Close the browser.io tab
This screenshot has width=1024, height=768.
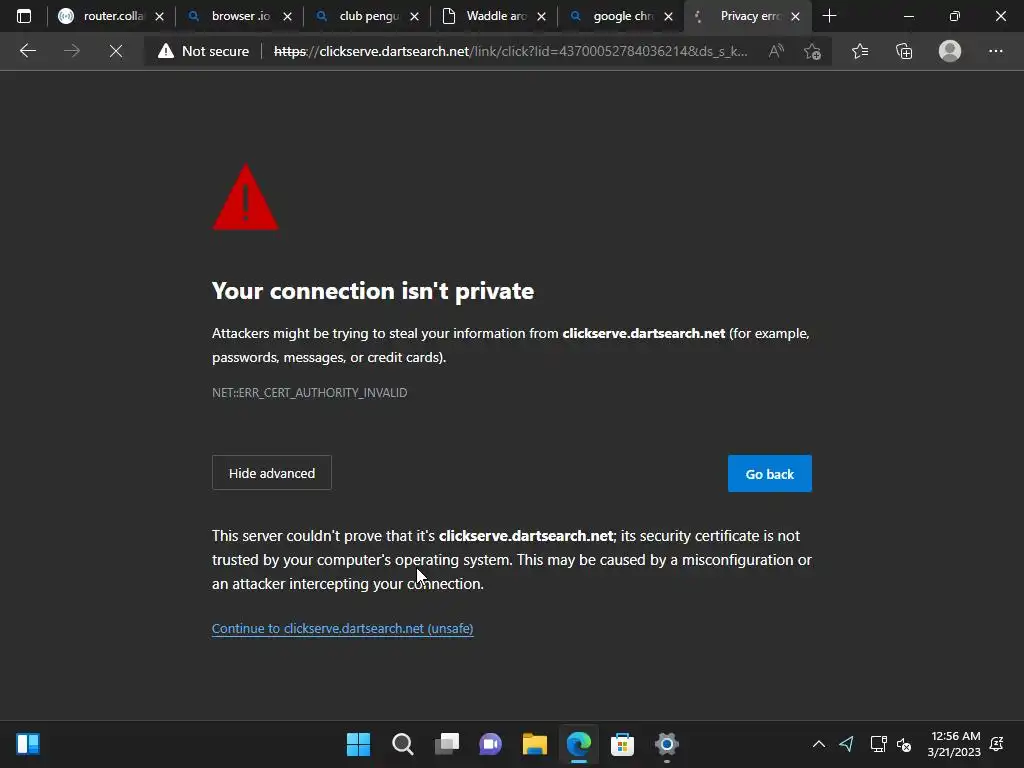click(x=287, y=16)
